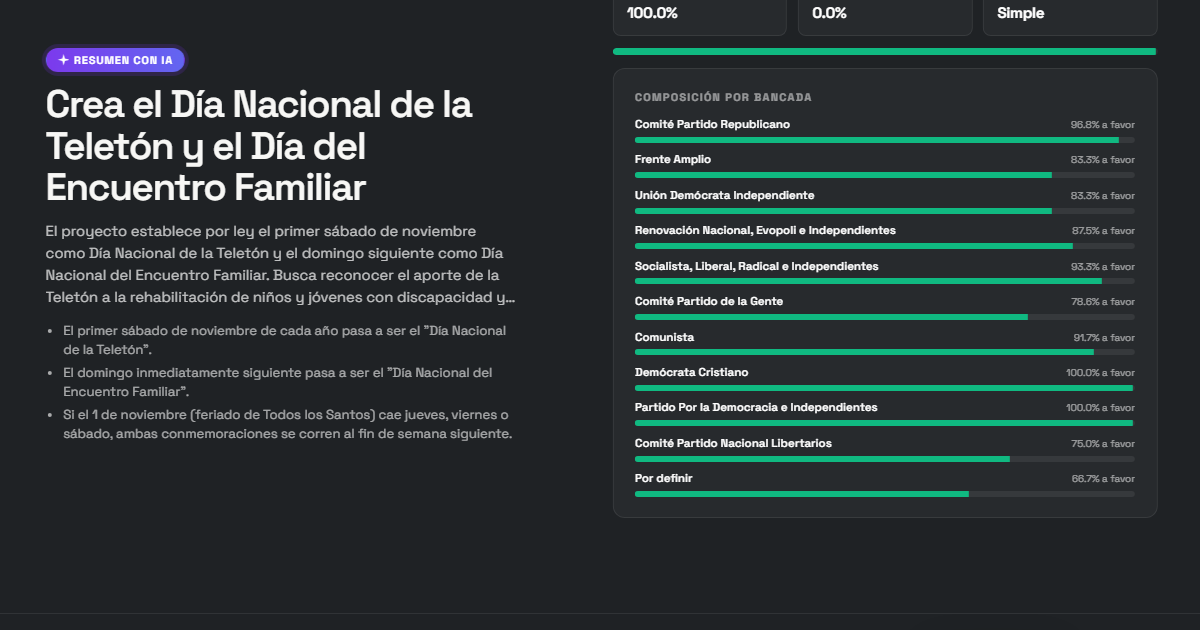Click Socialista, Liberal, Radical e Independientes label
The image size is (1200, 630).
[x=757, y=266]
